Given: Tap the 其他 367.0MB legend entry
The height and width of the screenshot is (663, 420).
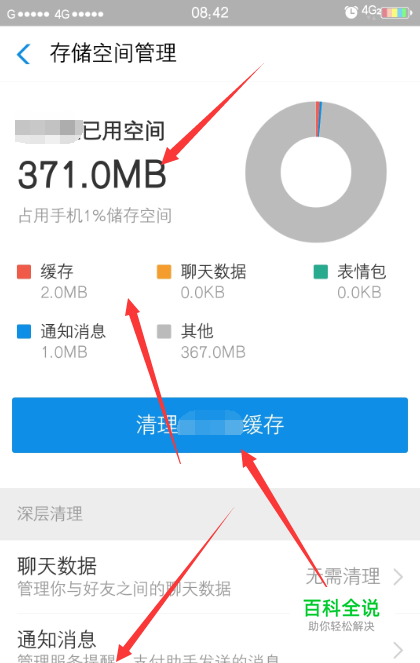Looking at the screenshot, I should (x=201, y=341).
